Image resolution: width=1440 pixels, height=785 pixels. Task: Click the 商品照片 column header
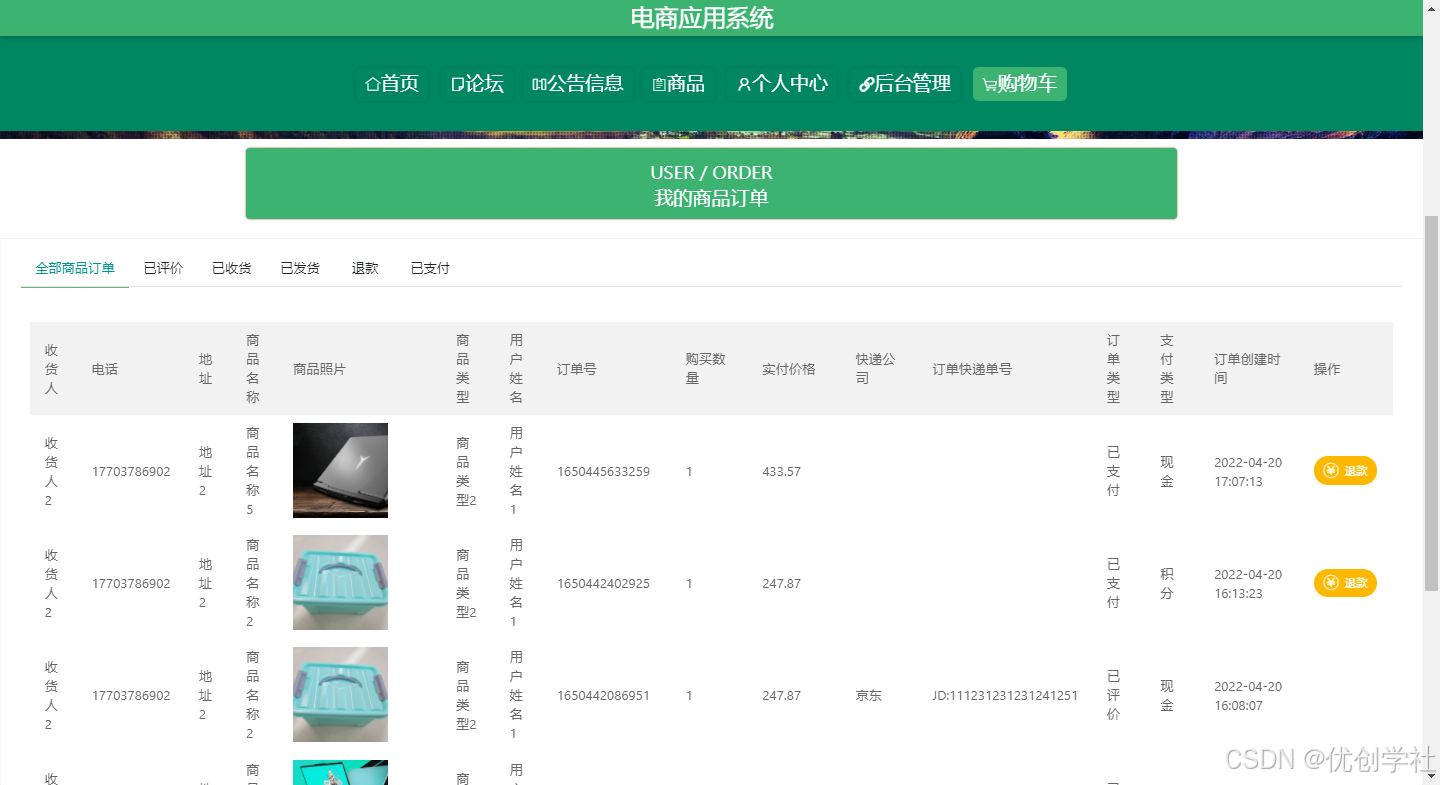pos(319,369)
